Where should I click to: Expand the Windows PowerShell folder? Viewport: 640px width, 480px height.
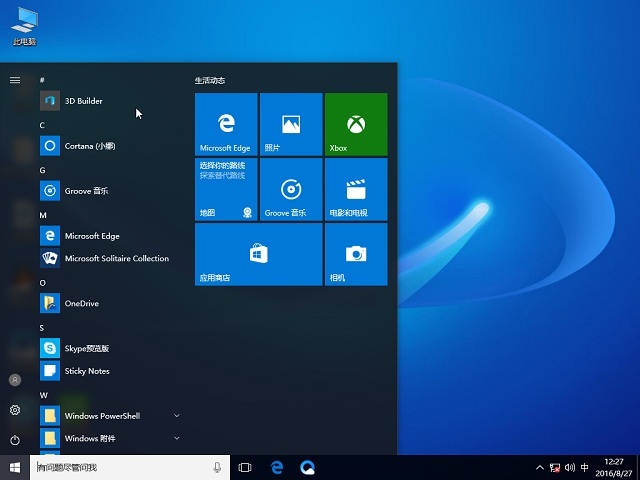click(177, 415)
